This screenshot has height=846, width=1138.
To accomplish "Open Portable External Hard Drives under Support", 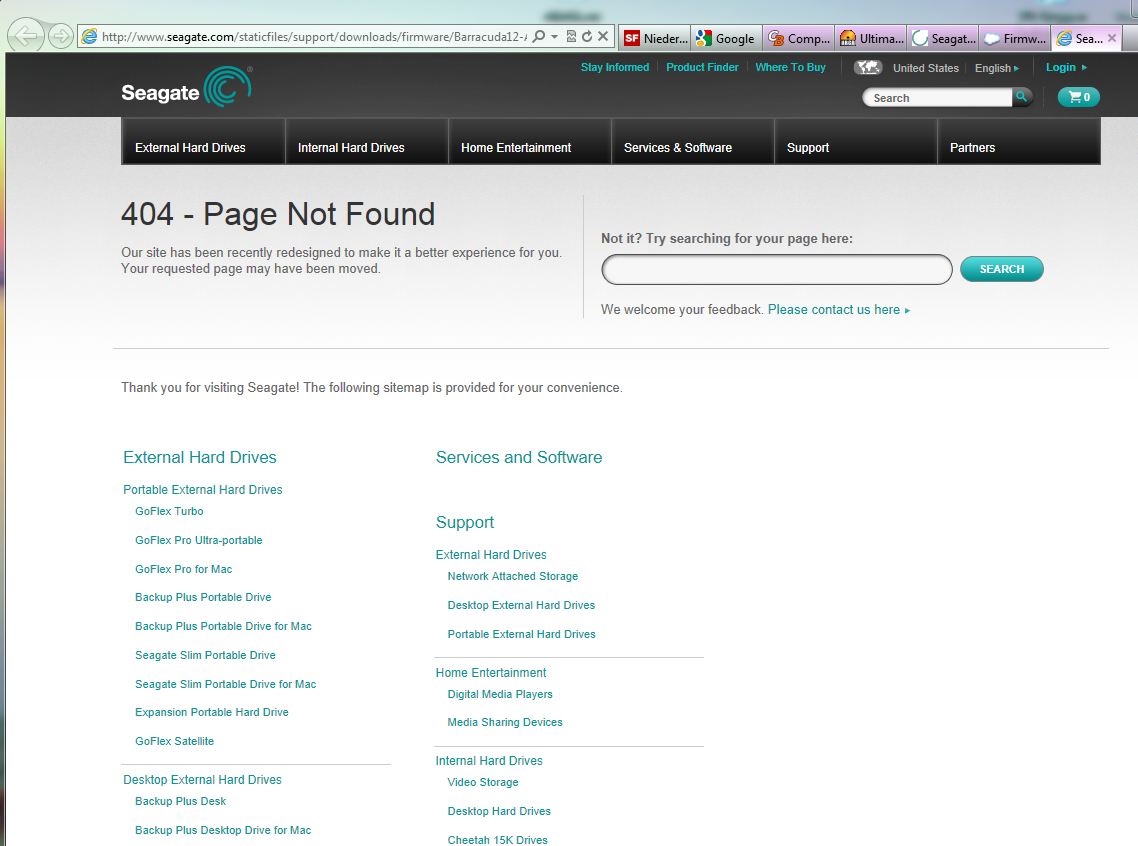I will (522, 634).
